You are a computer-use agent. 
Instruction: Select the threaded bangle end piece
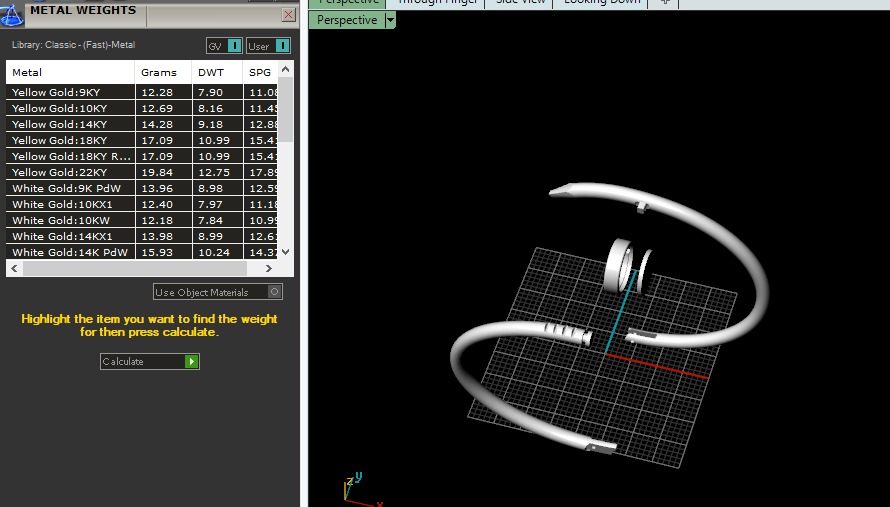[x=568, y=334]
